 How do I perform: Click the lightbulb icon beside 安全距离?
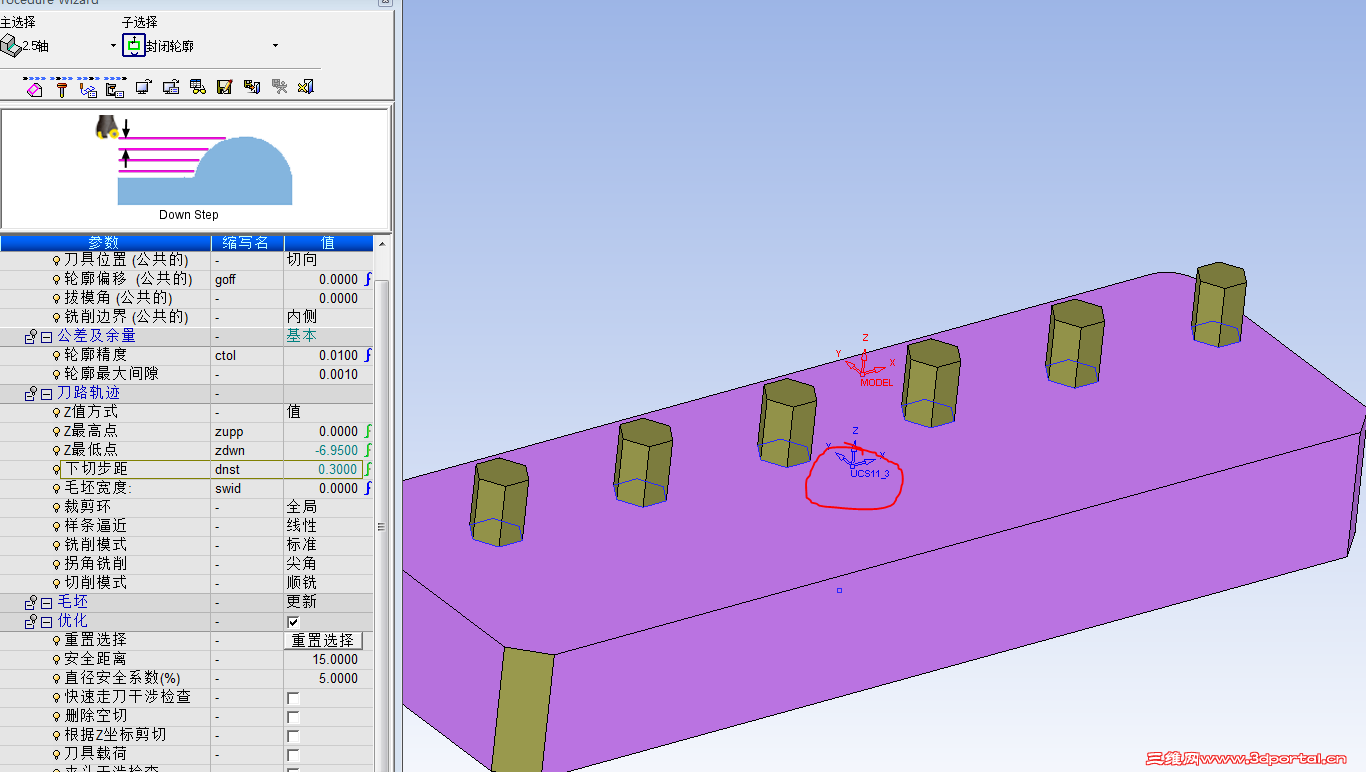57,659
